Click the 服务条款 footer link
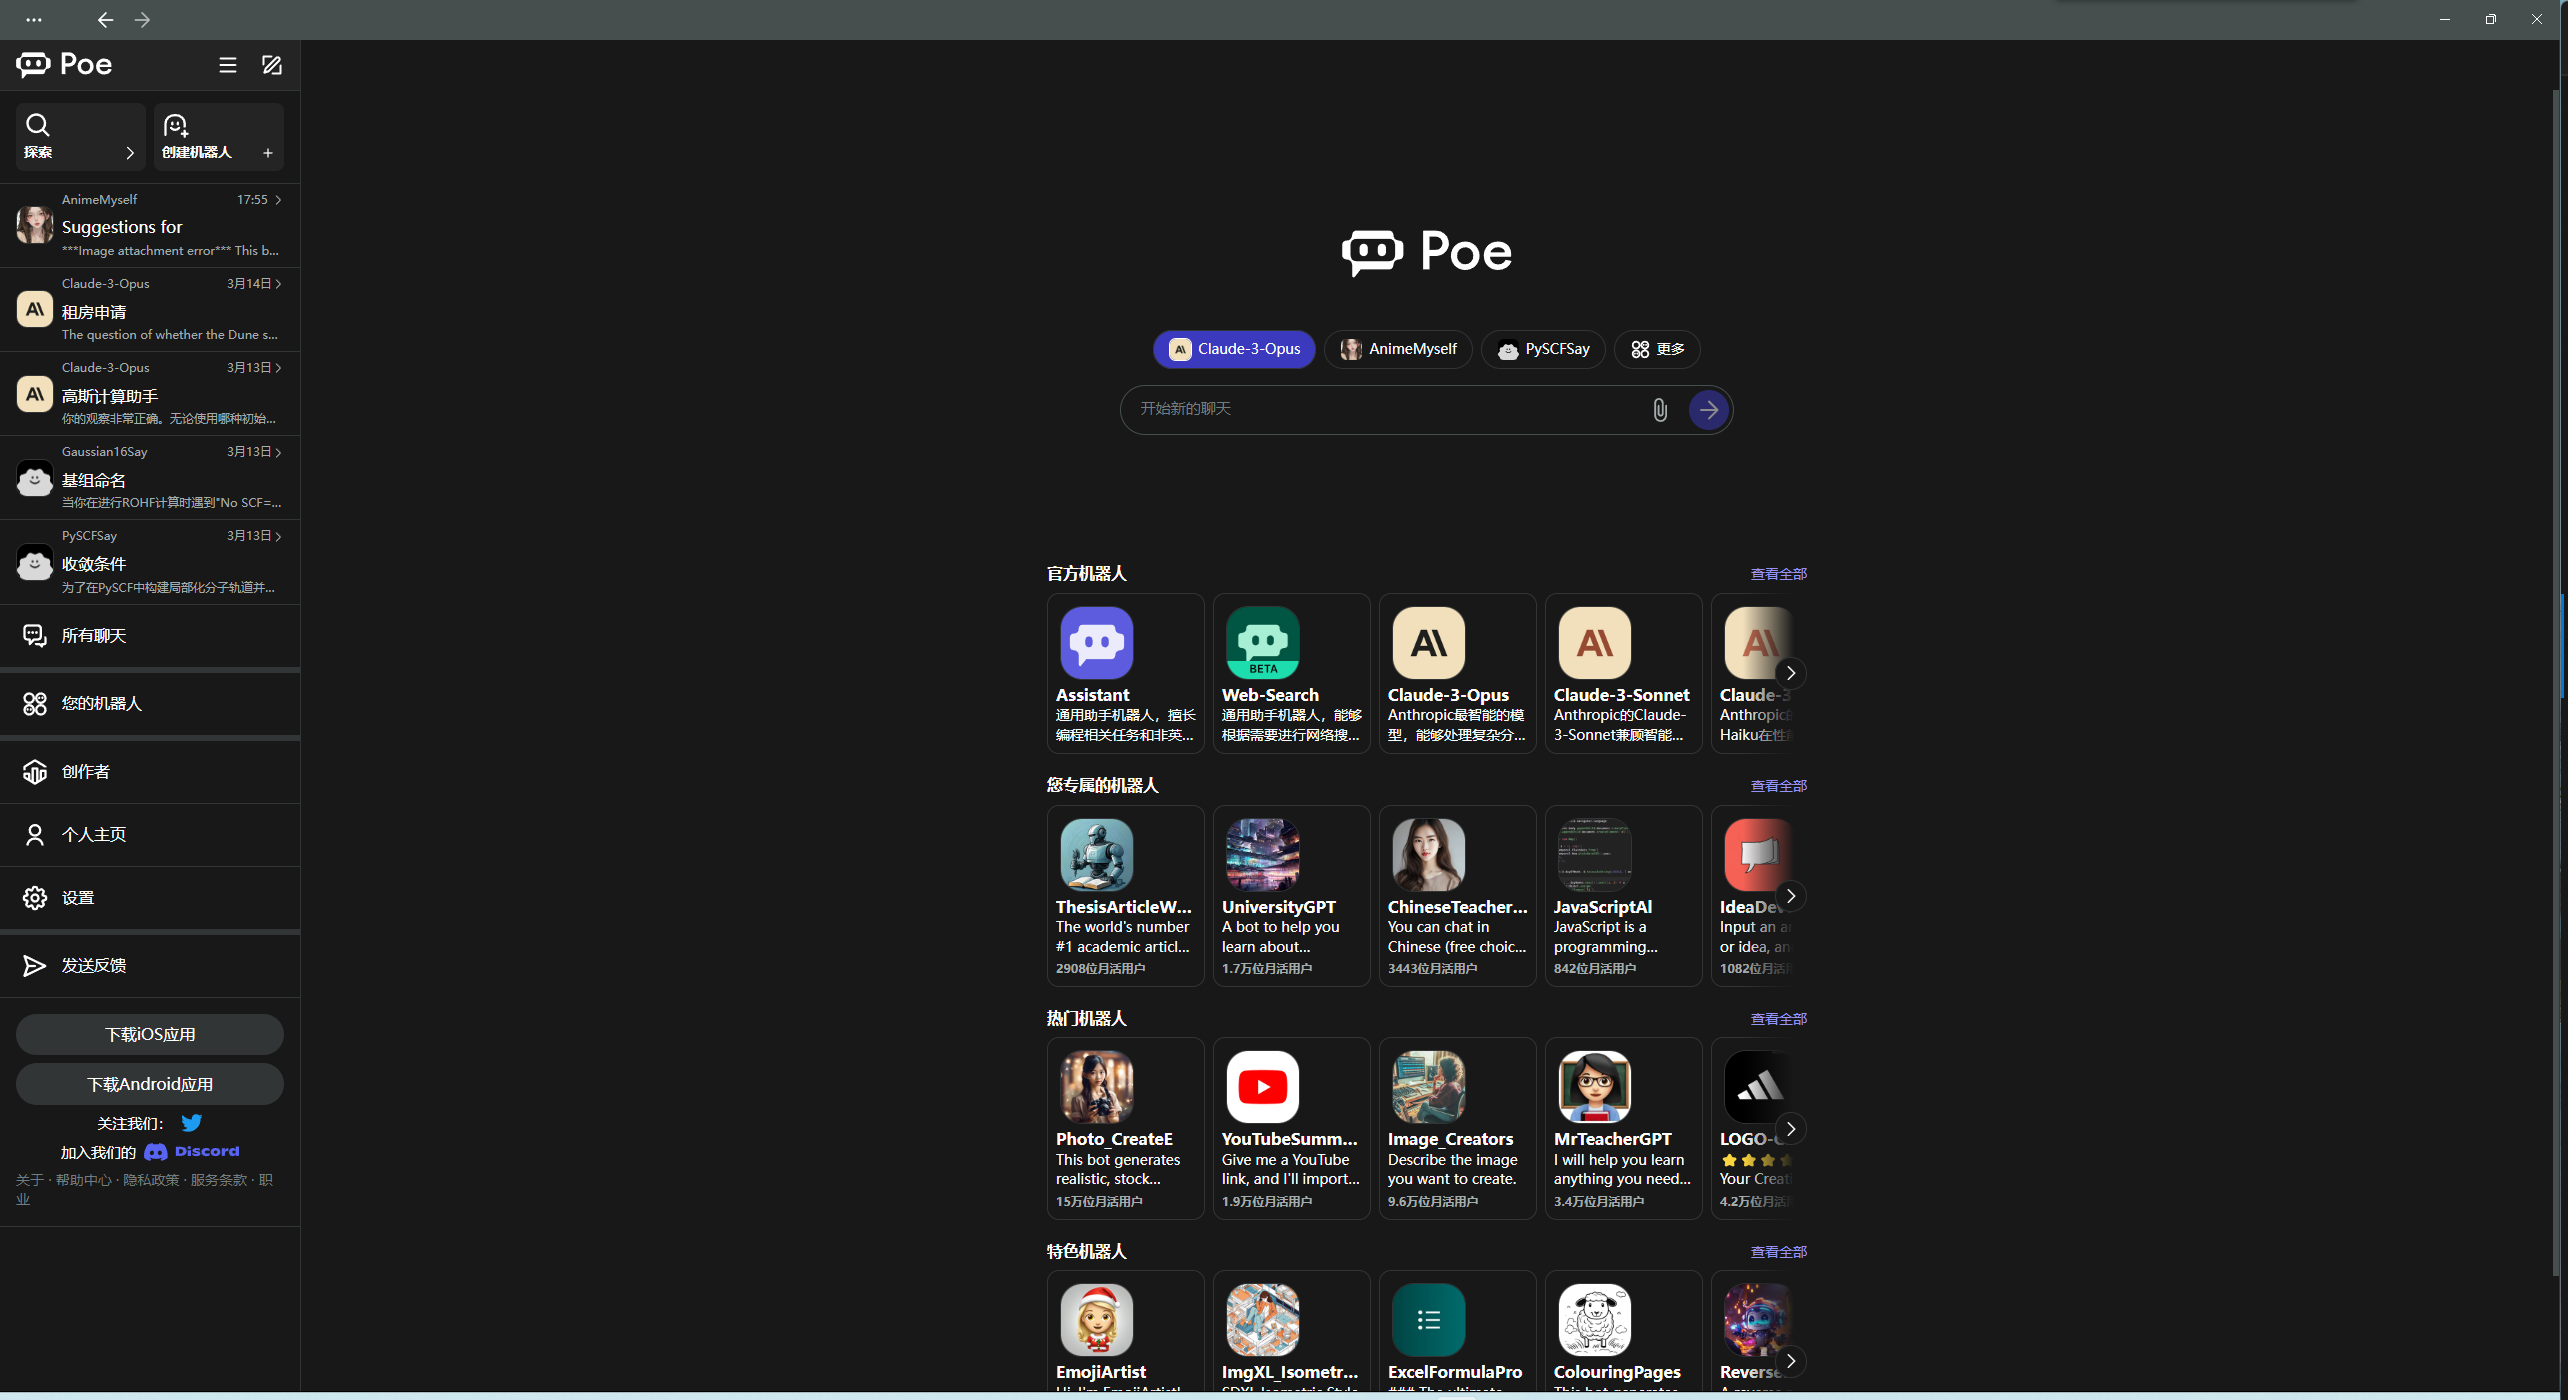 [x=219, y=1180]
